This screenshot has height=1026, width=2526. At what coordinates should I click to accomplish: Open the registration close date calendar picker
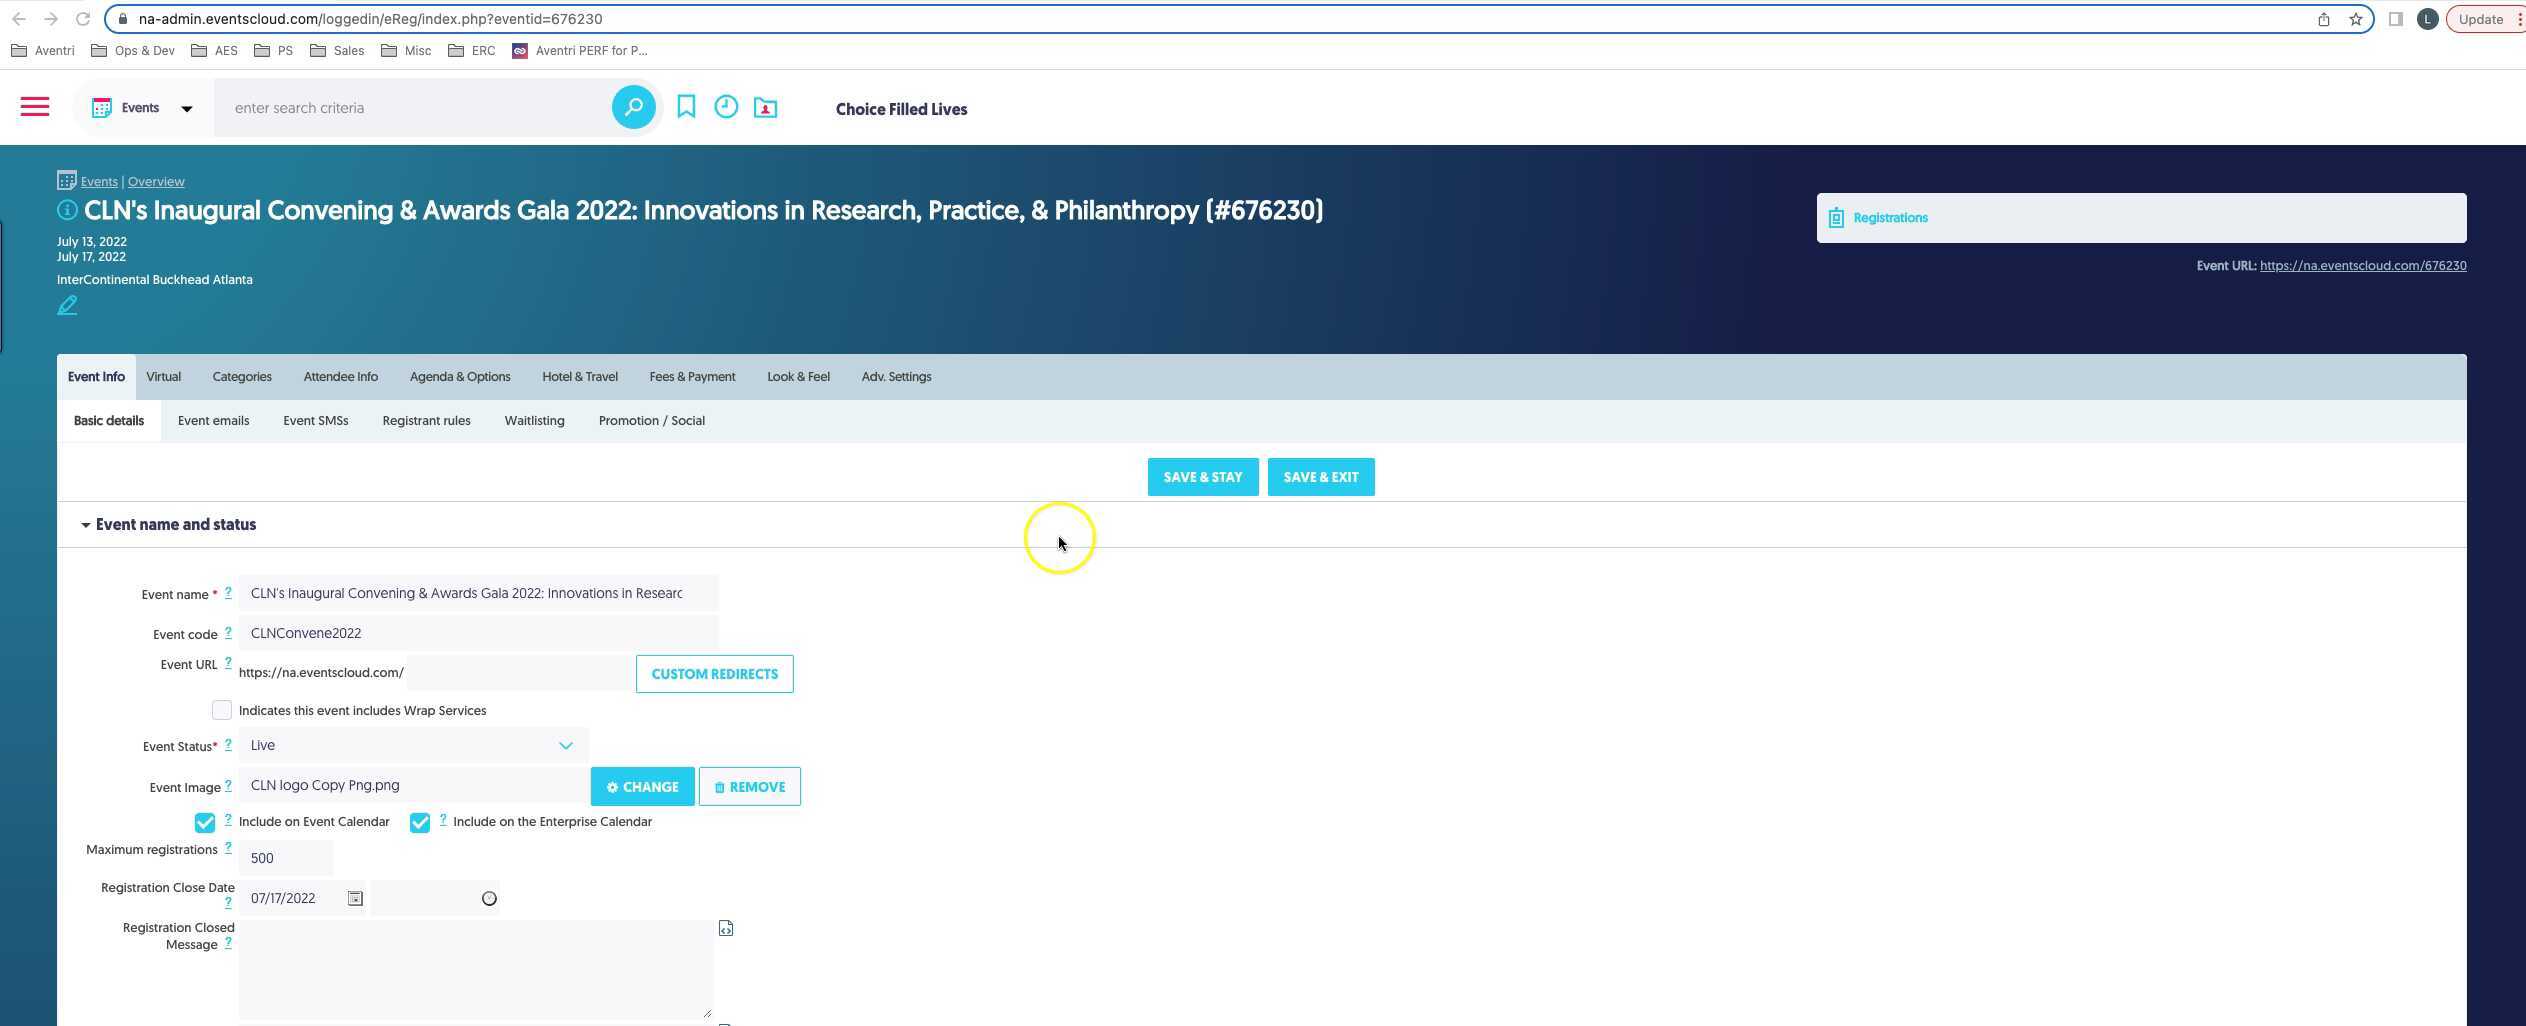coord(355,898)
